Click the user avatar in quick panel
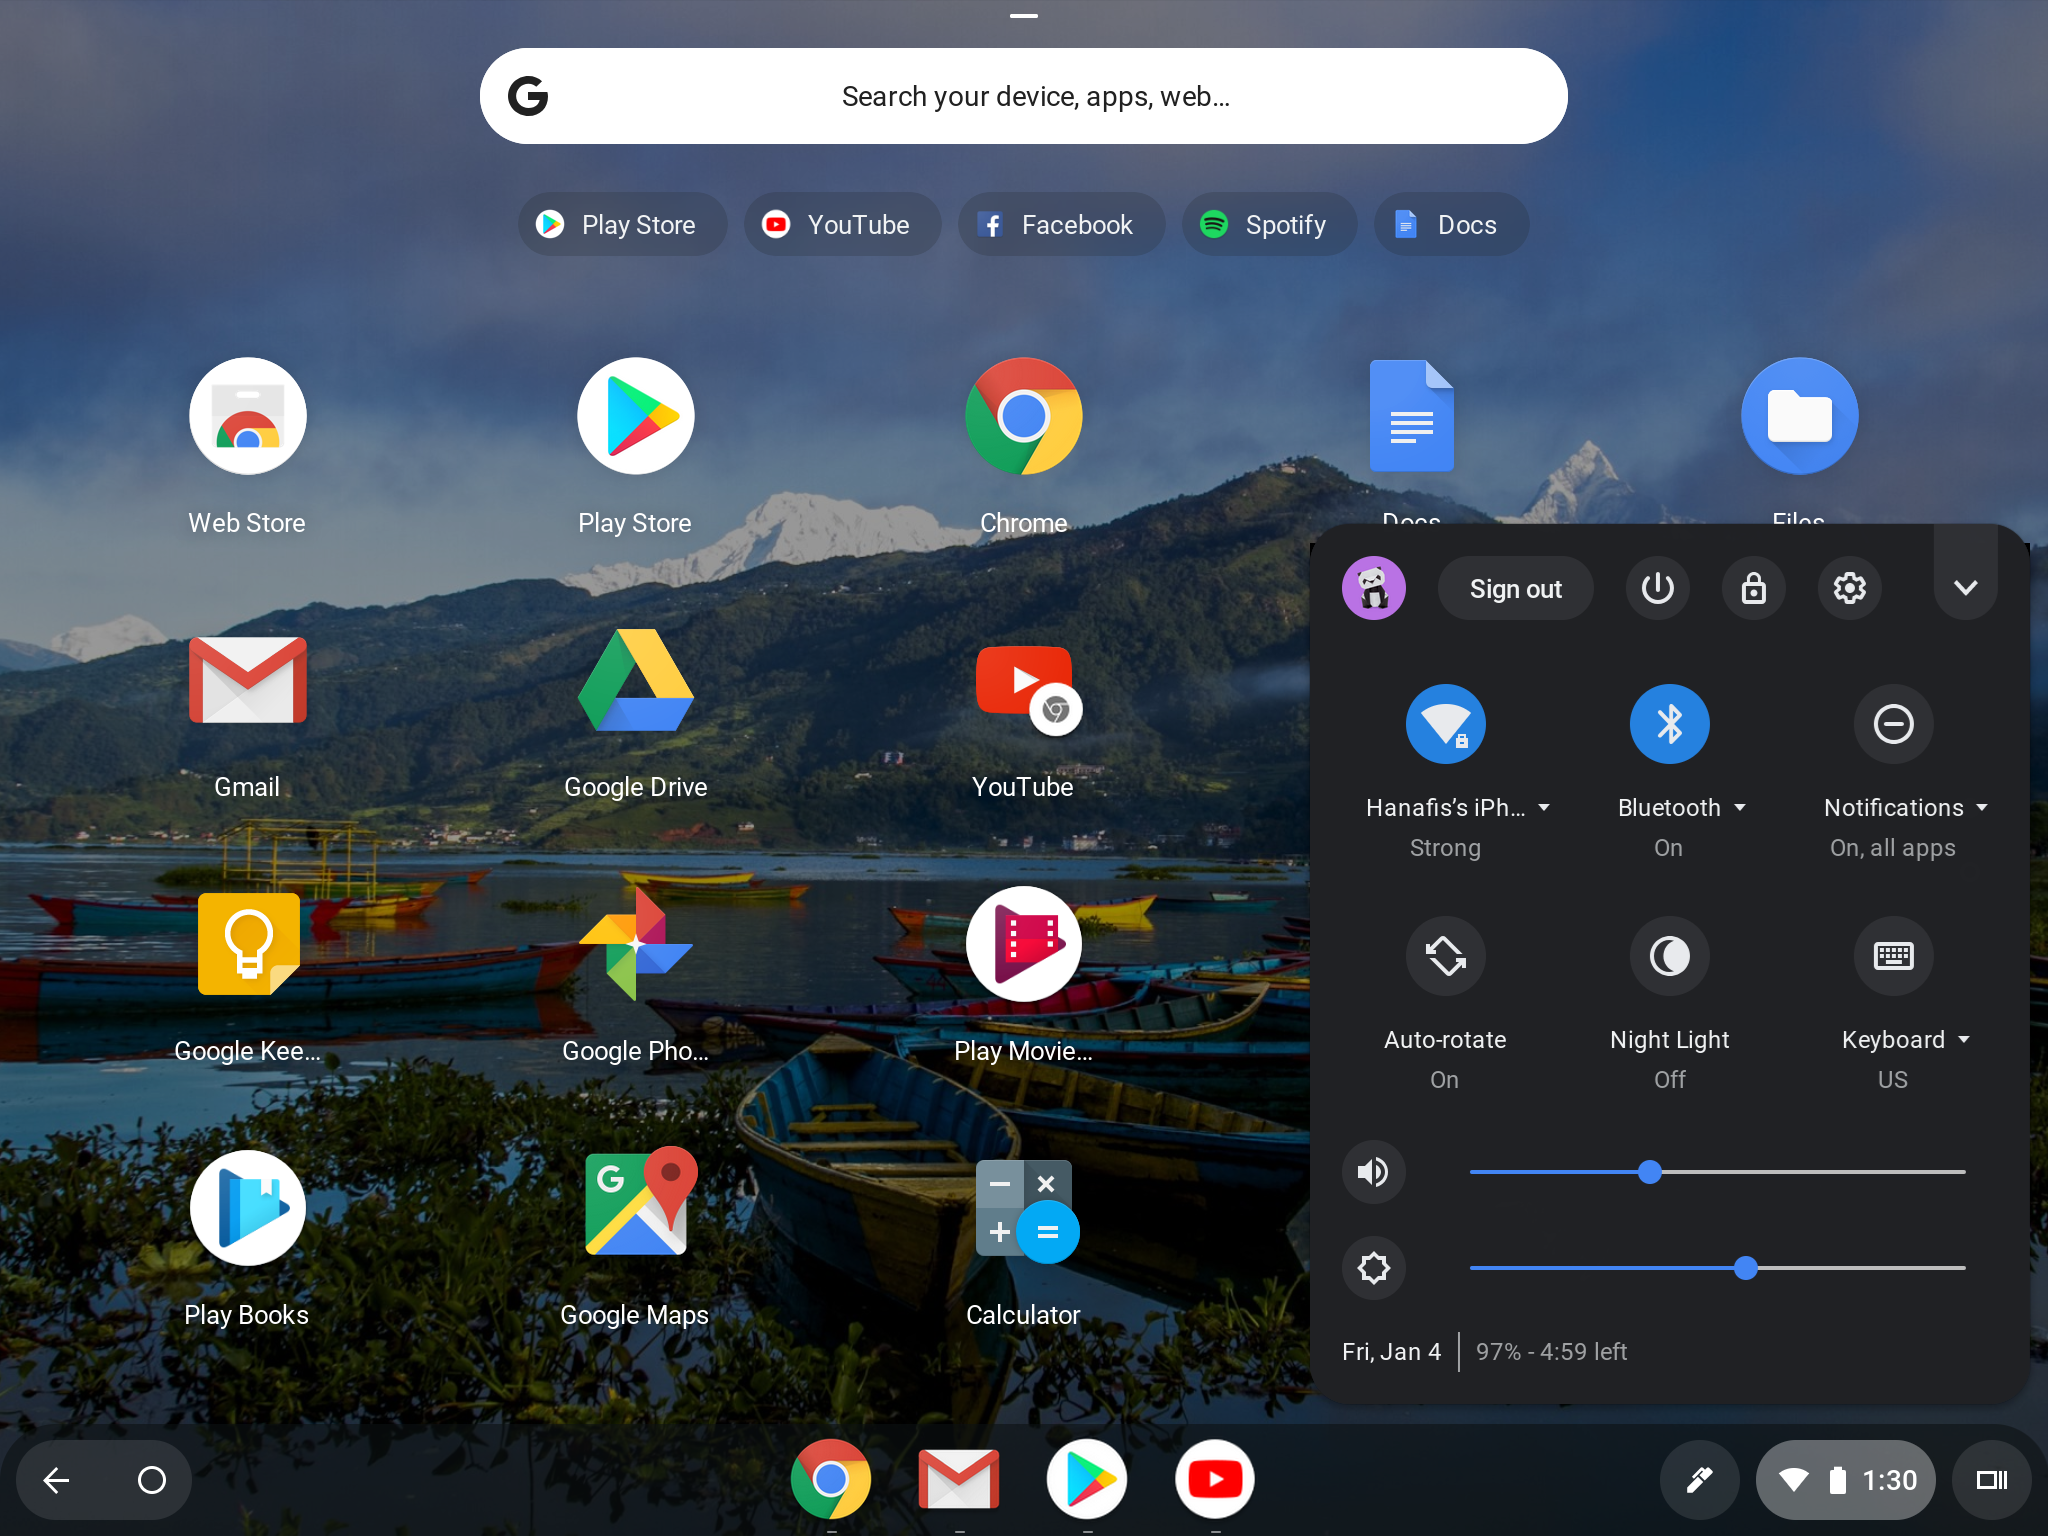 click(x=1374, y=588)
